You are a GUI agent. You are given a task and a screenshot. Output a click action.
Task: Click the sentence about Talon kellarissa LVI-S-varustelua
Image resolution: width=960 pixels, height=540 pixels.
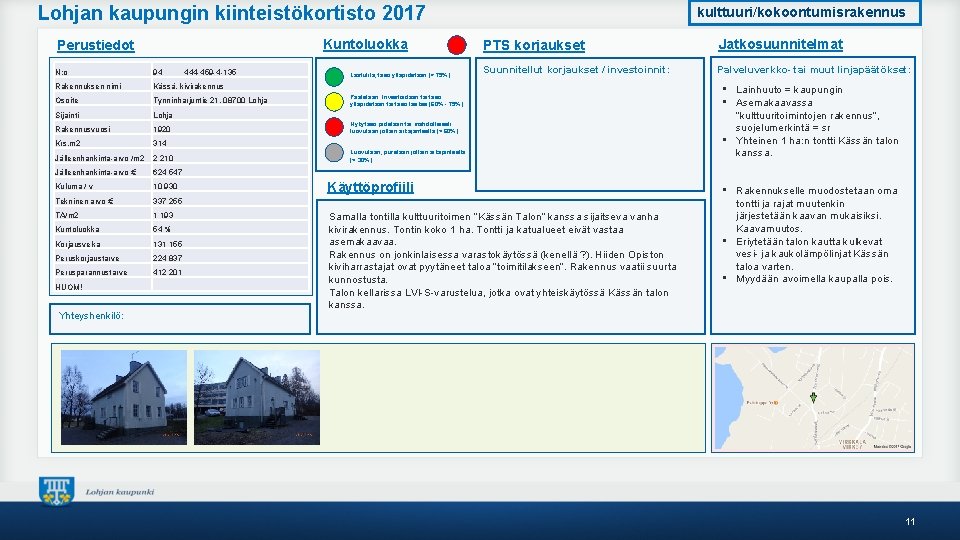[x=499, y=298]
